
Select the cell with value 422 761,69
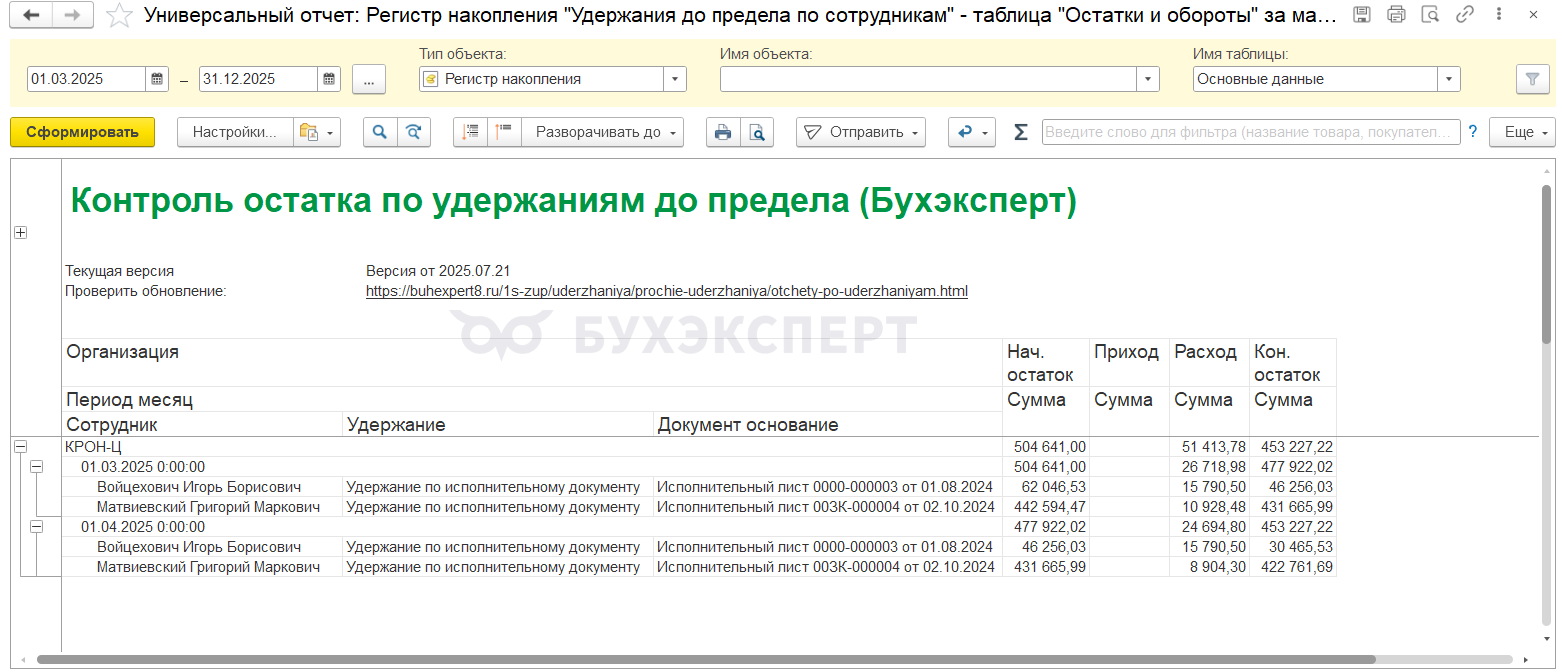[1293, 567]
